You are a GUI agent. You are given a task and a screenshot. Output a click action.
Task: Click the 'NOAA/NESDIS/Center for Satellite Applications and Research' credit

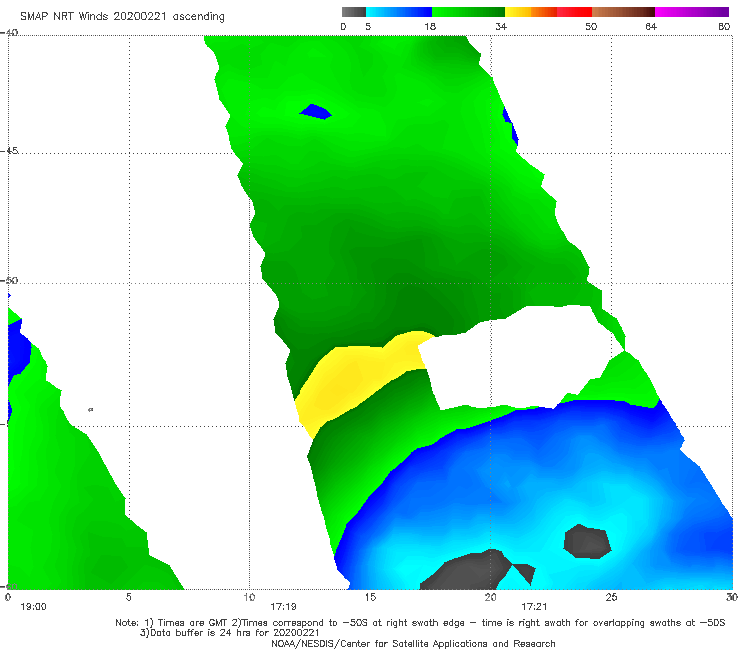pyautogui.click(x=413, y=643)
